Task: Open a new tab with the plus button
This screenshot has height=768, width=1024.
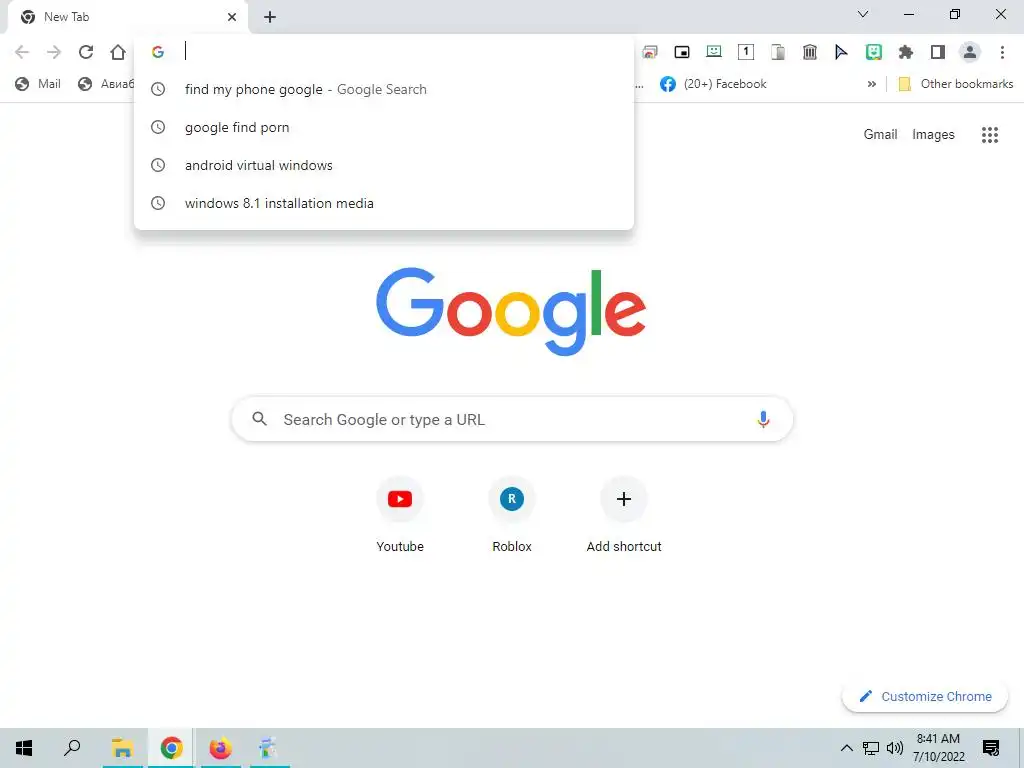Action: point(270,17)
